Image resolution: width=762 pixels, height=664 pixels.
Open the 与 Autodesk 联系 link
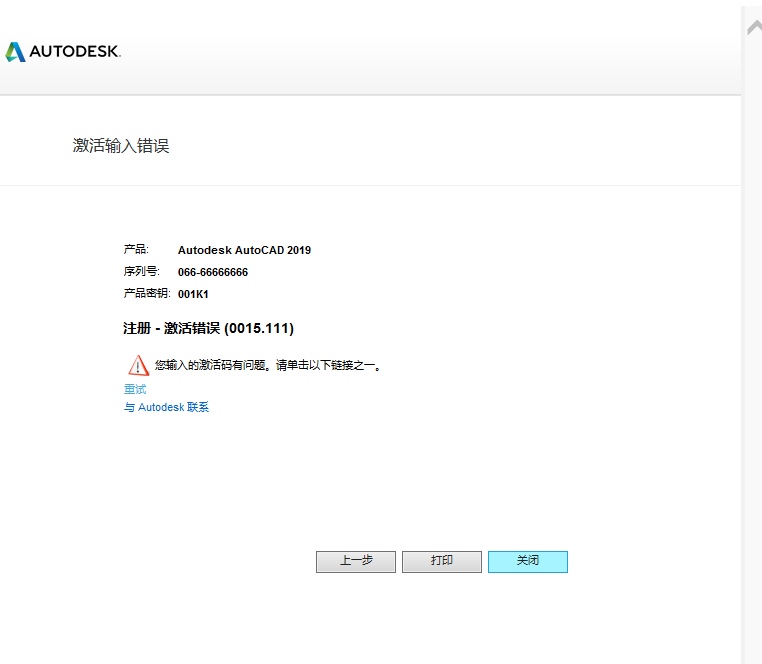[x=166, y=407]
